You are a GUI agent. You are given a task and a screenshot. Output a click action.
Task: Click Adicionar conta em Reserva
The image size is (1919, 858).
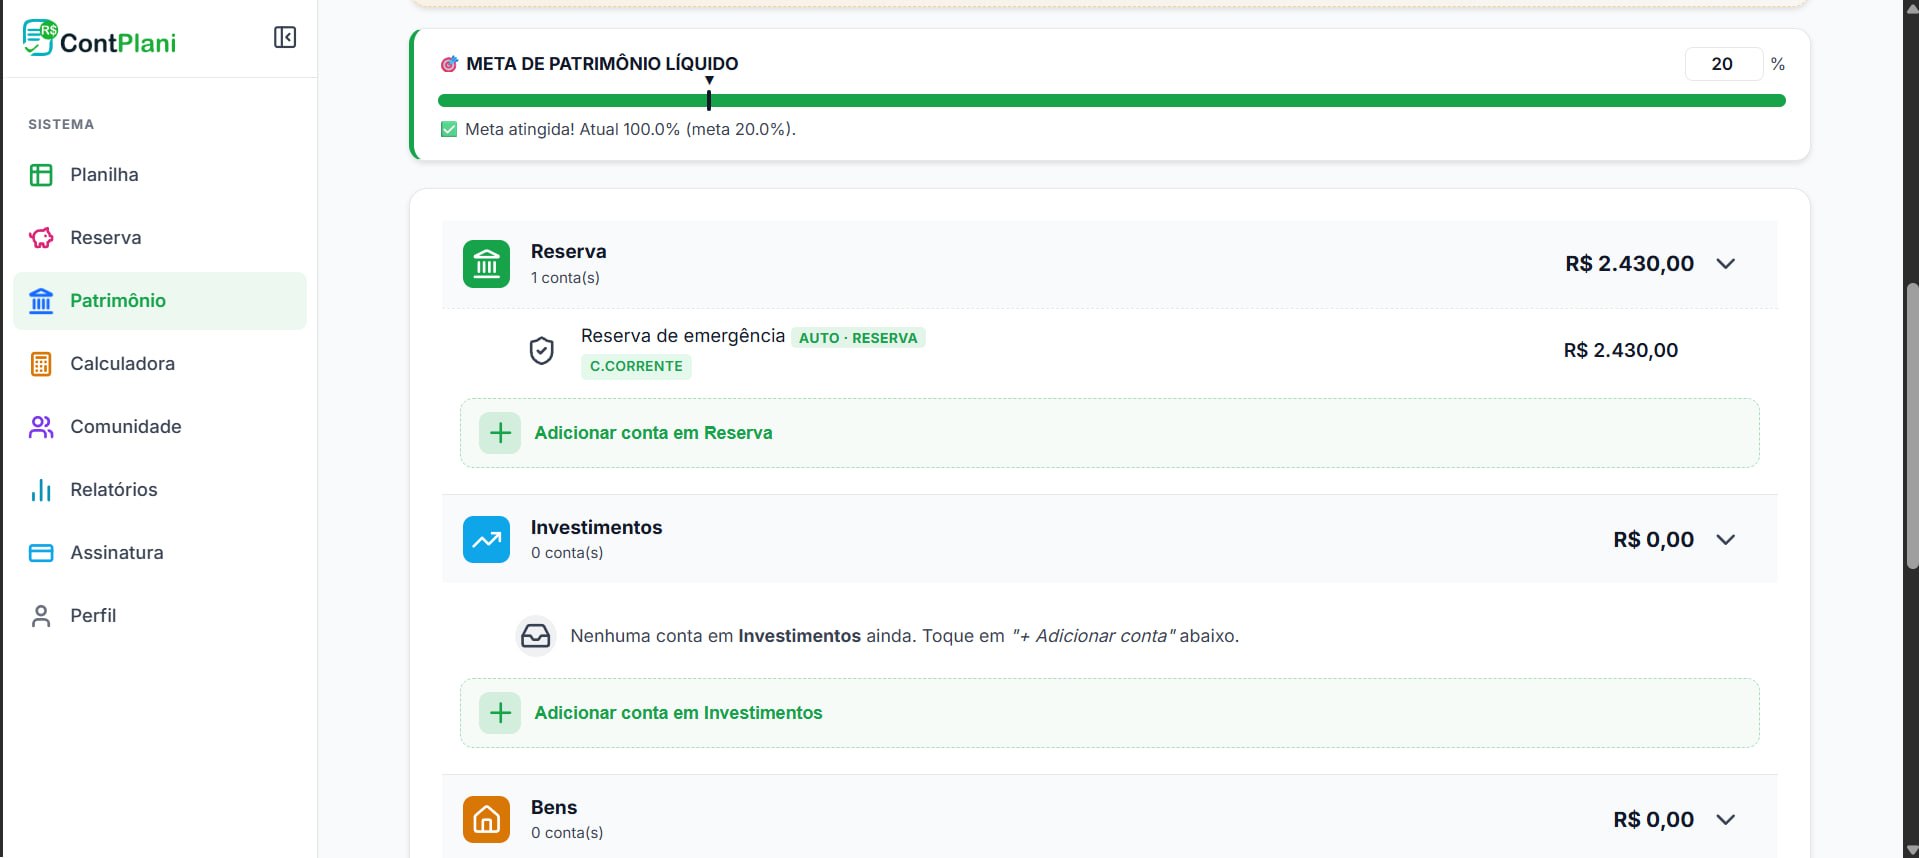coord(1109,433)
